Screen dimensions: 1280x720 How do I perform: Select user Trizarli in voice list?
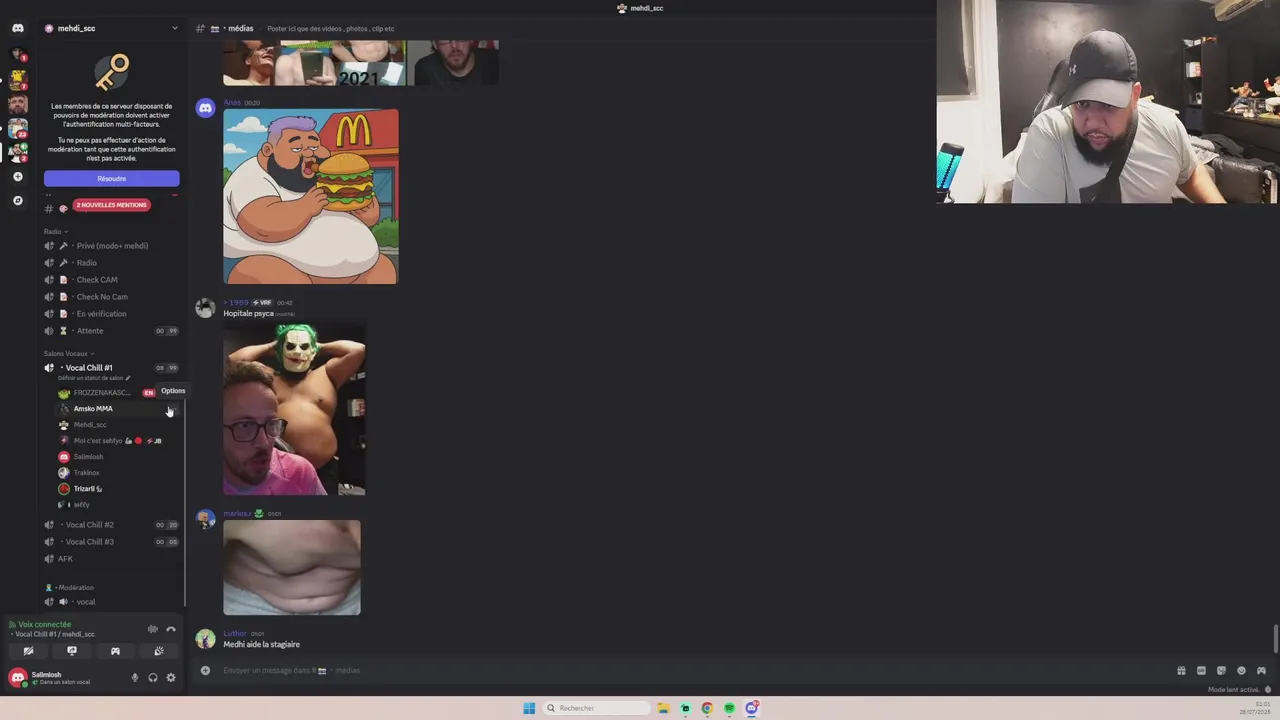[x=87, y=489]
